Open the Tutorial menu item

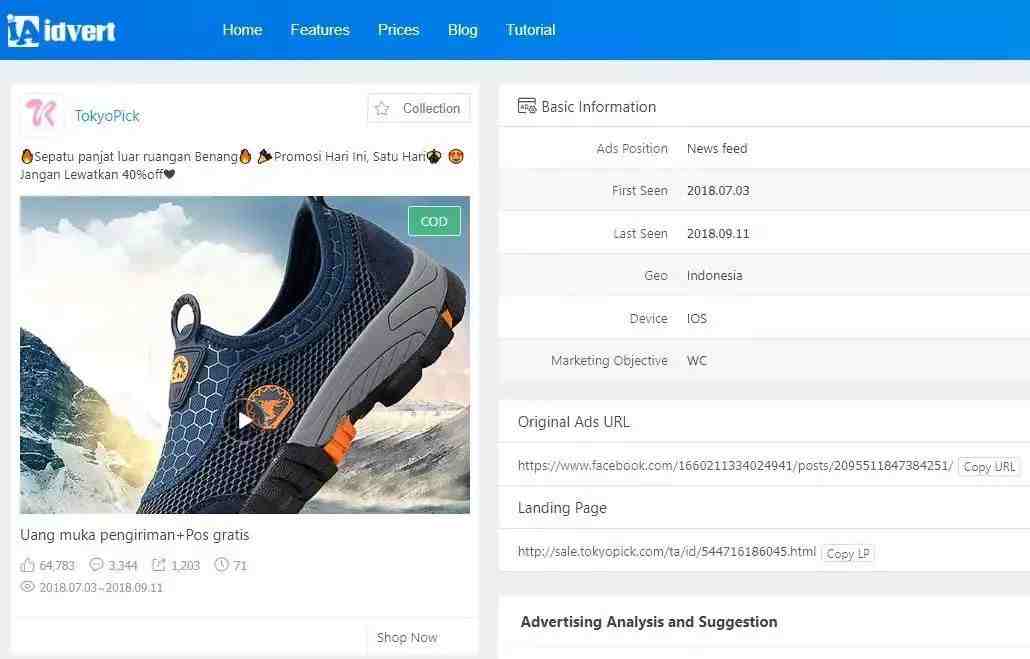530,30
